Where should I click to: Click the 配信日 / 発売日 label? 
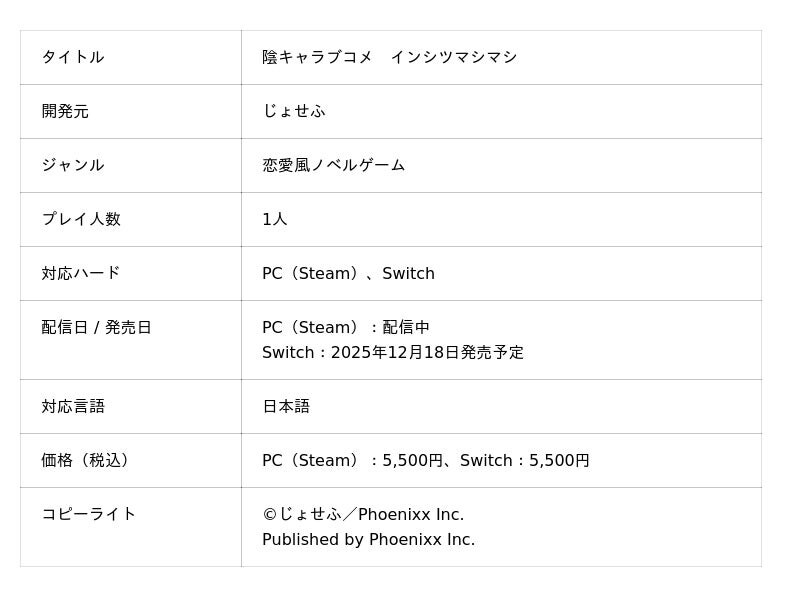click(96, 327)
